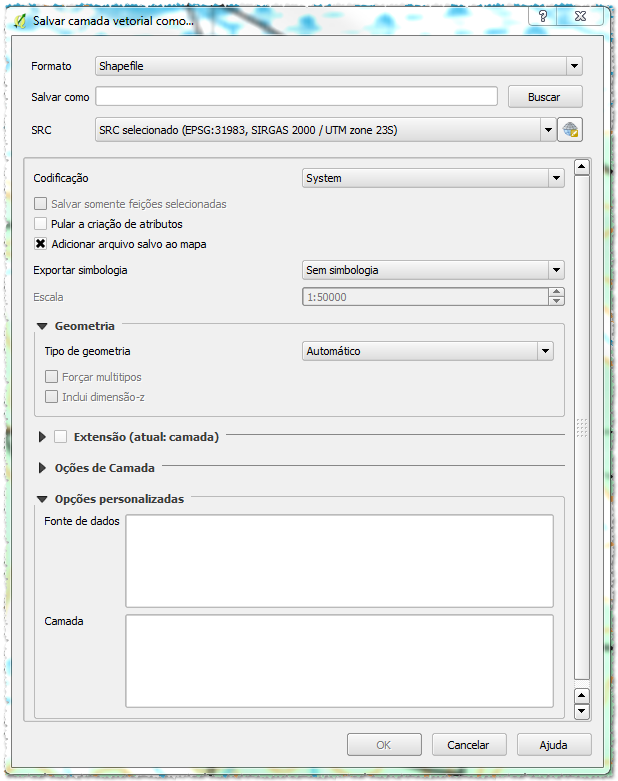Click the Buscar button

[544, 97]
